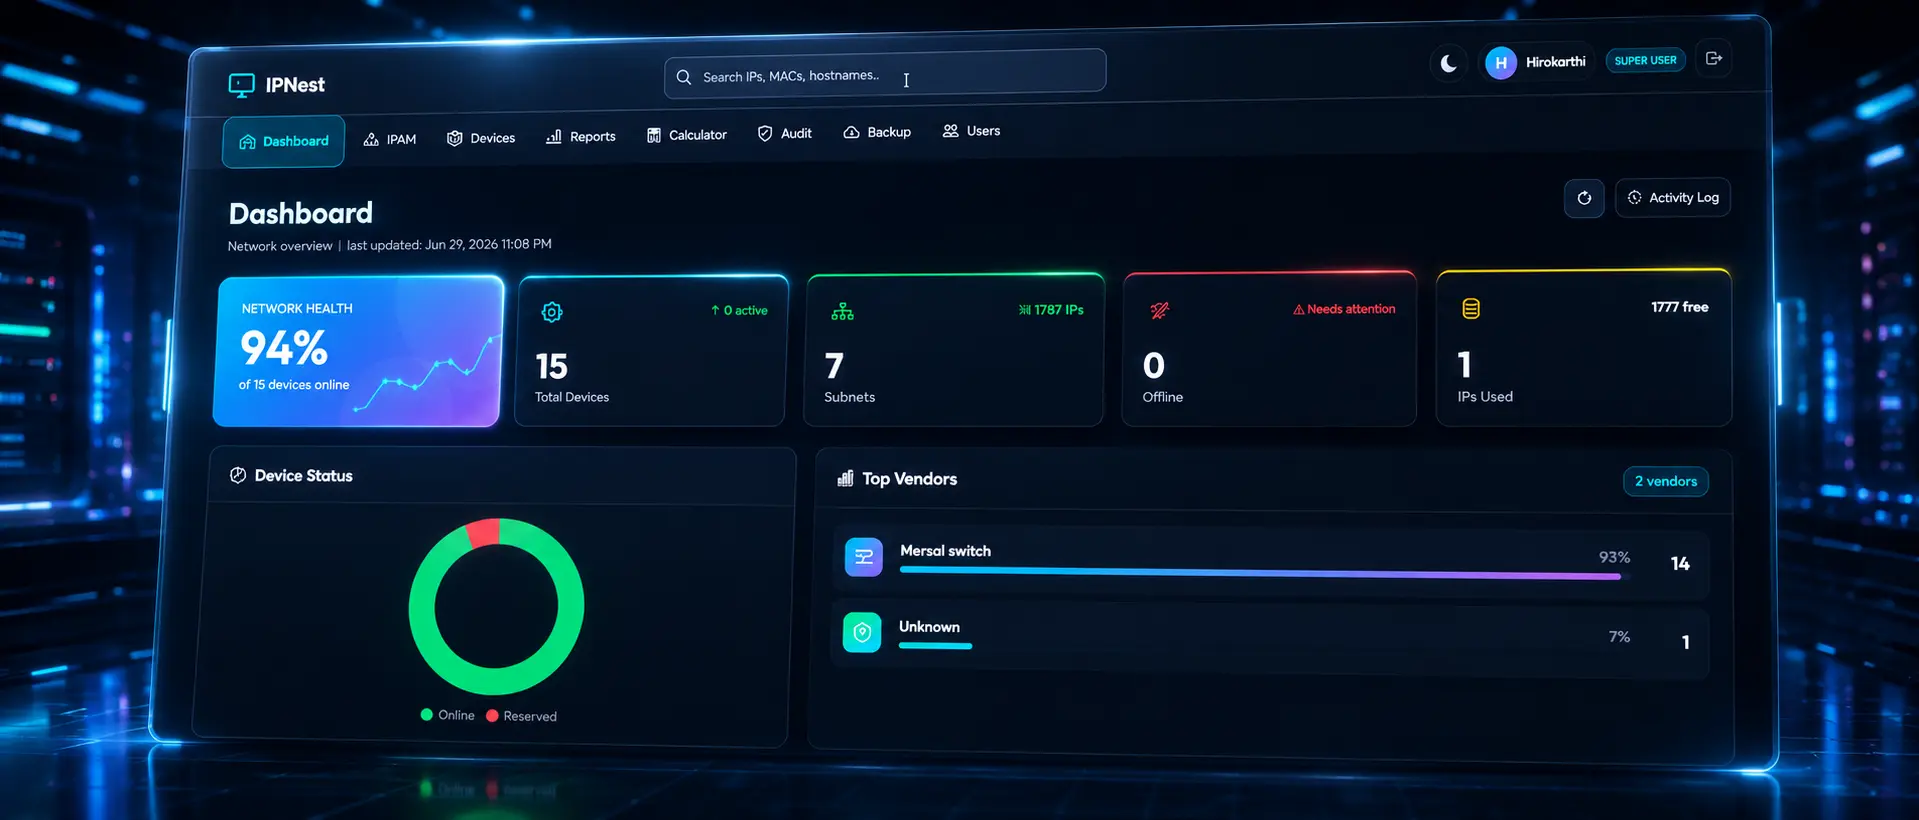Click the yellow database icon on IPs Used card

[1471, 309]
